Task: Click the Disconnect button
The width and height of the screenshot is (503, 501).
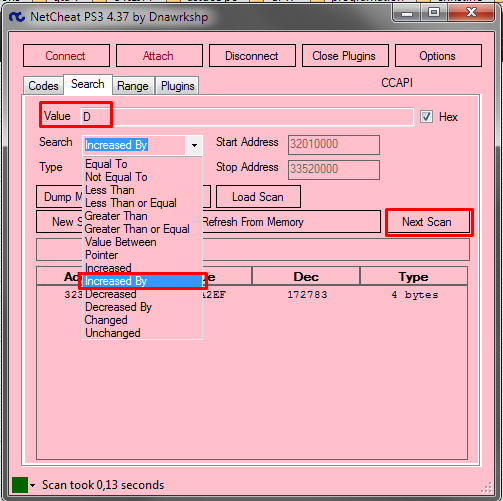Action: pos(252,56)
